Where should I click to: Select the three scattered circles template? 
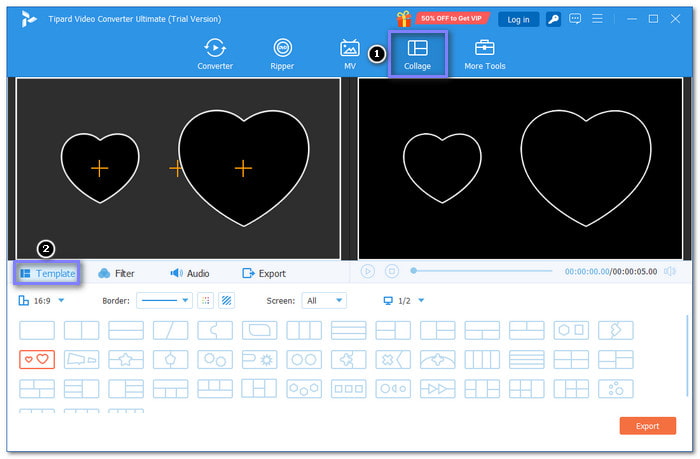(x=616, y=388)
